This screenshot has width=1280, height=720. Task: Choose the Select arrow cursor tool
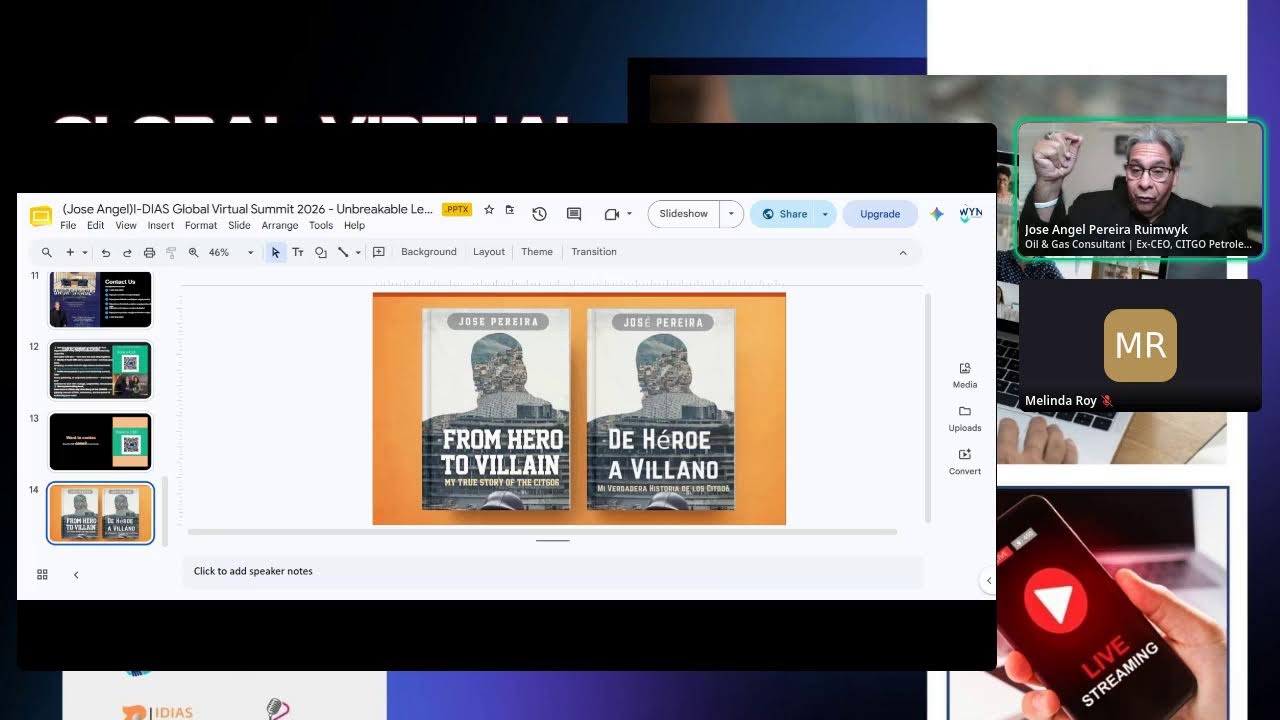point(276,253)
